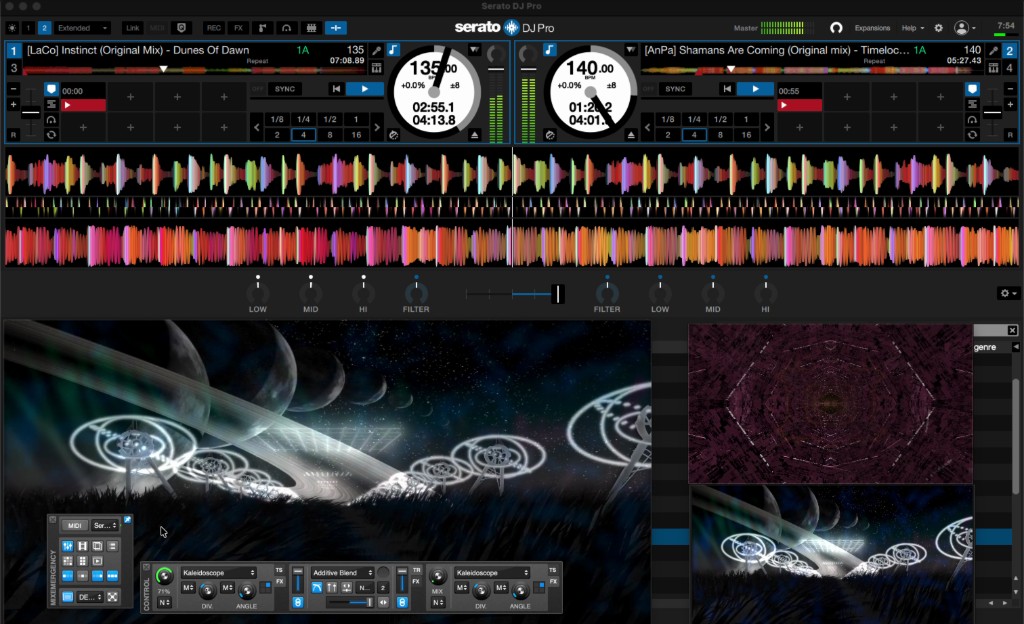Toggle the MIDI button in the MixEmergency panel
The image size is (1024, 624).
click(x=74, y=525)
